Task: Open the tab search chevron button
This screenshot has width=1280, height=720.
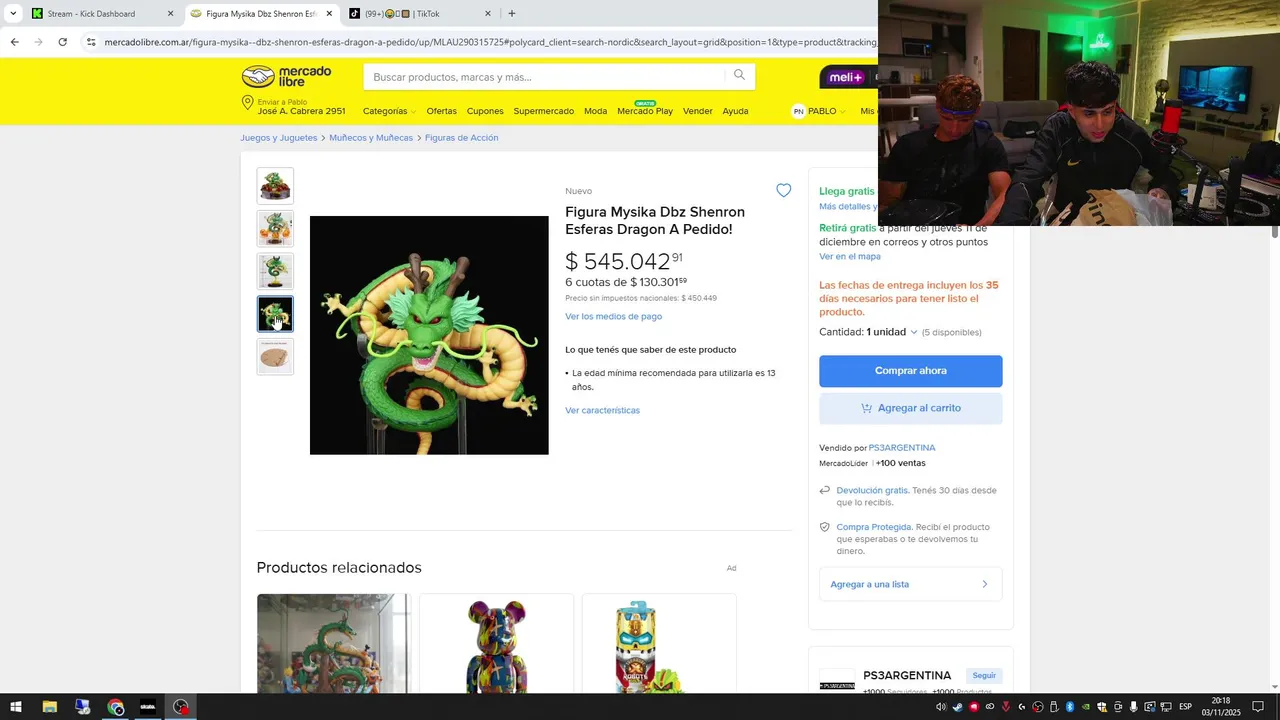Action: tap(13, 14)
